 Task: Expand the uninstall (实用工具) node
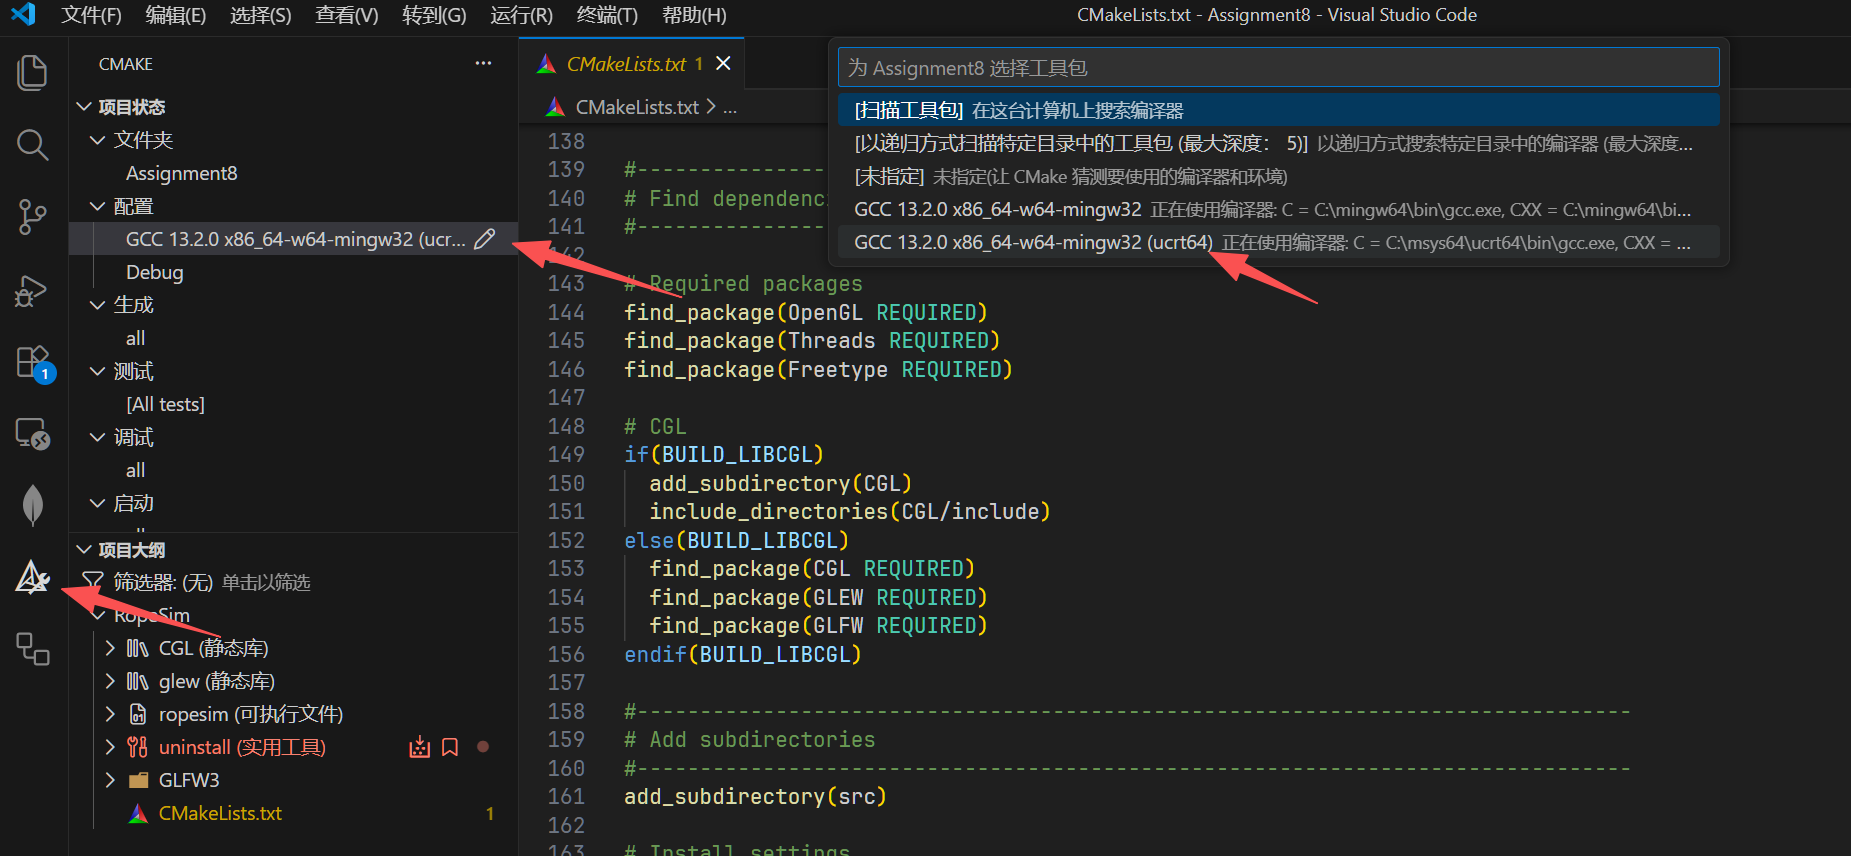(x=110, y=747)
